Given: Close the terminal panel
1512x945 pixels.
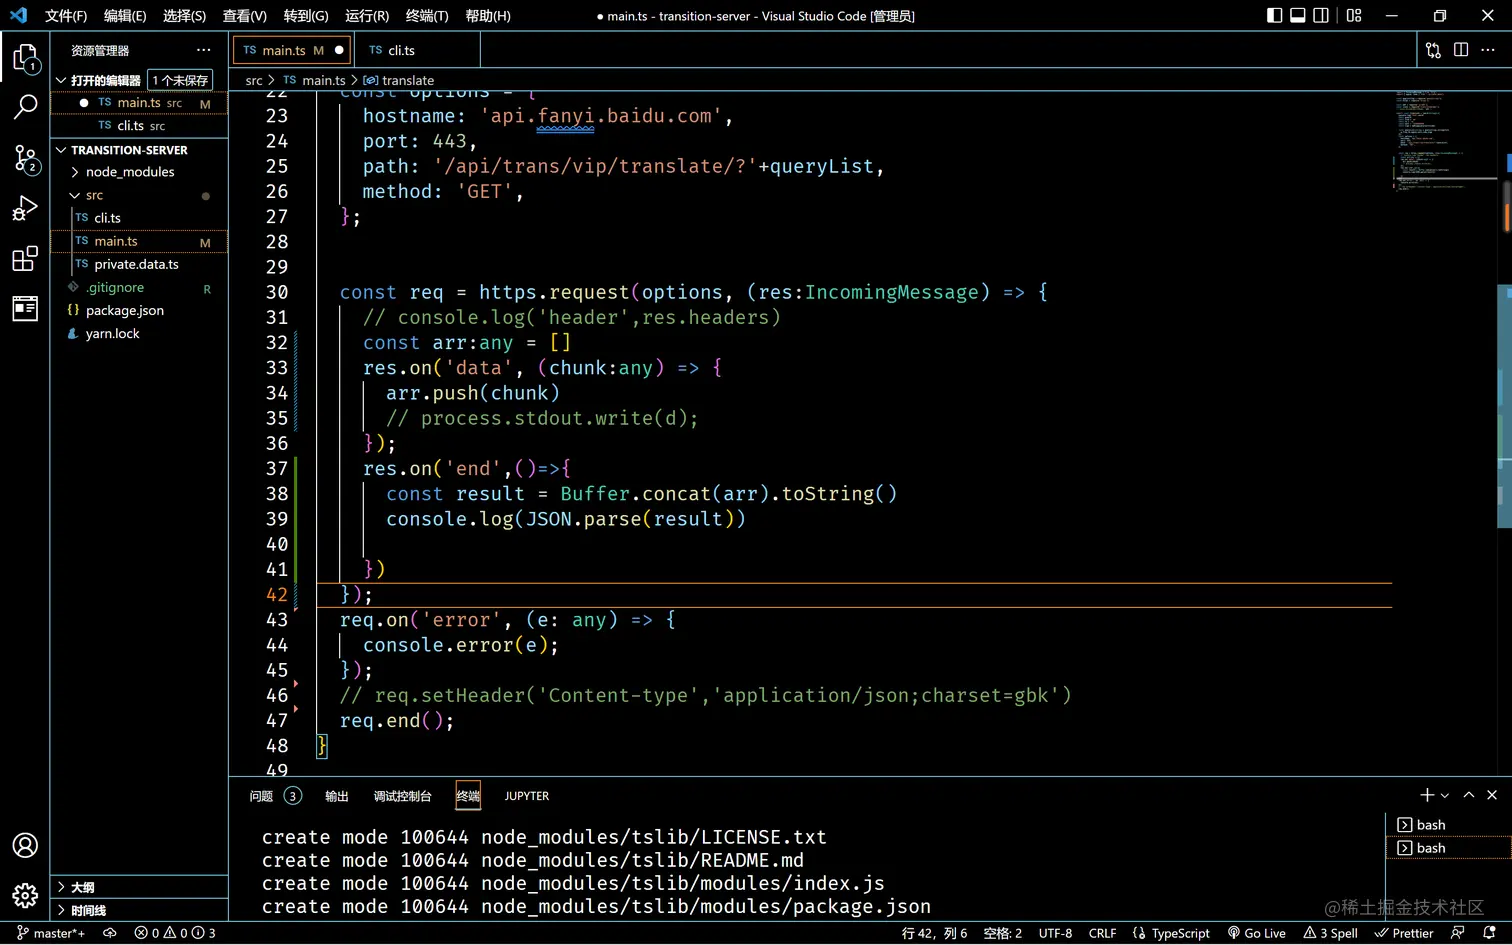Looking at the screenshot, I should [x=1492, y=795].
